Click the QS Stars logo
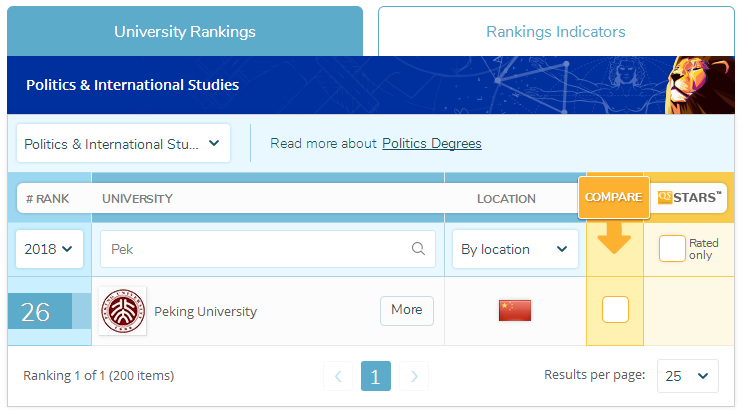This screenshot has height=413, width=741. 688,198
